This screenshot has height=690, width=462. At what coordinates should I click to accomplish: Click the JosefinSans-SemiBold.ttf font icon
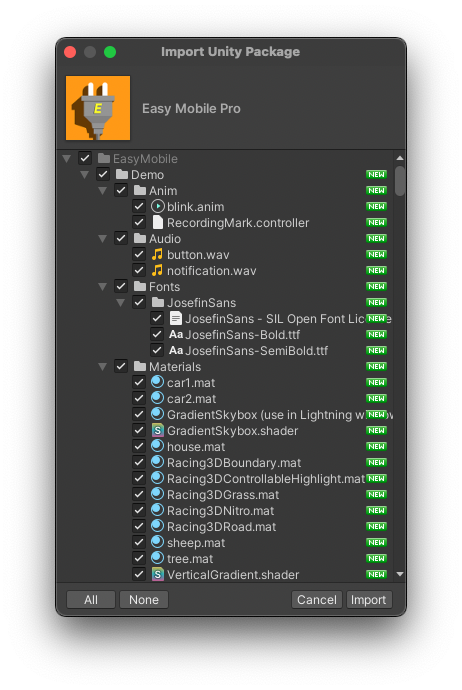[176, 350]
